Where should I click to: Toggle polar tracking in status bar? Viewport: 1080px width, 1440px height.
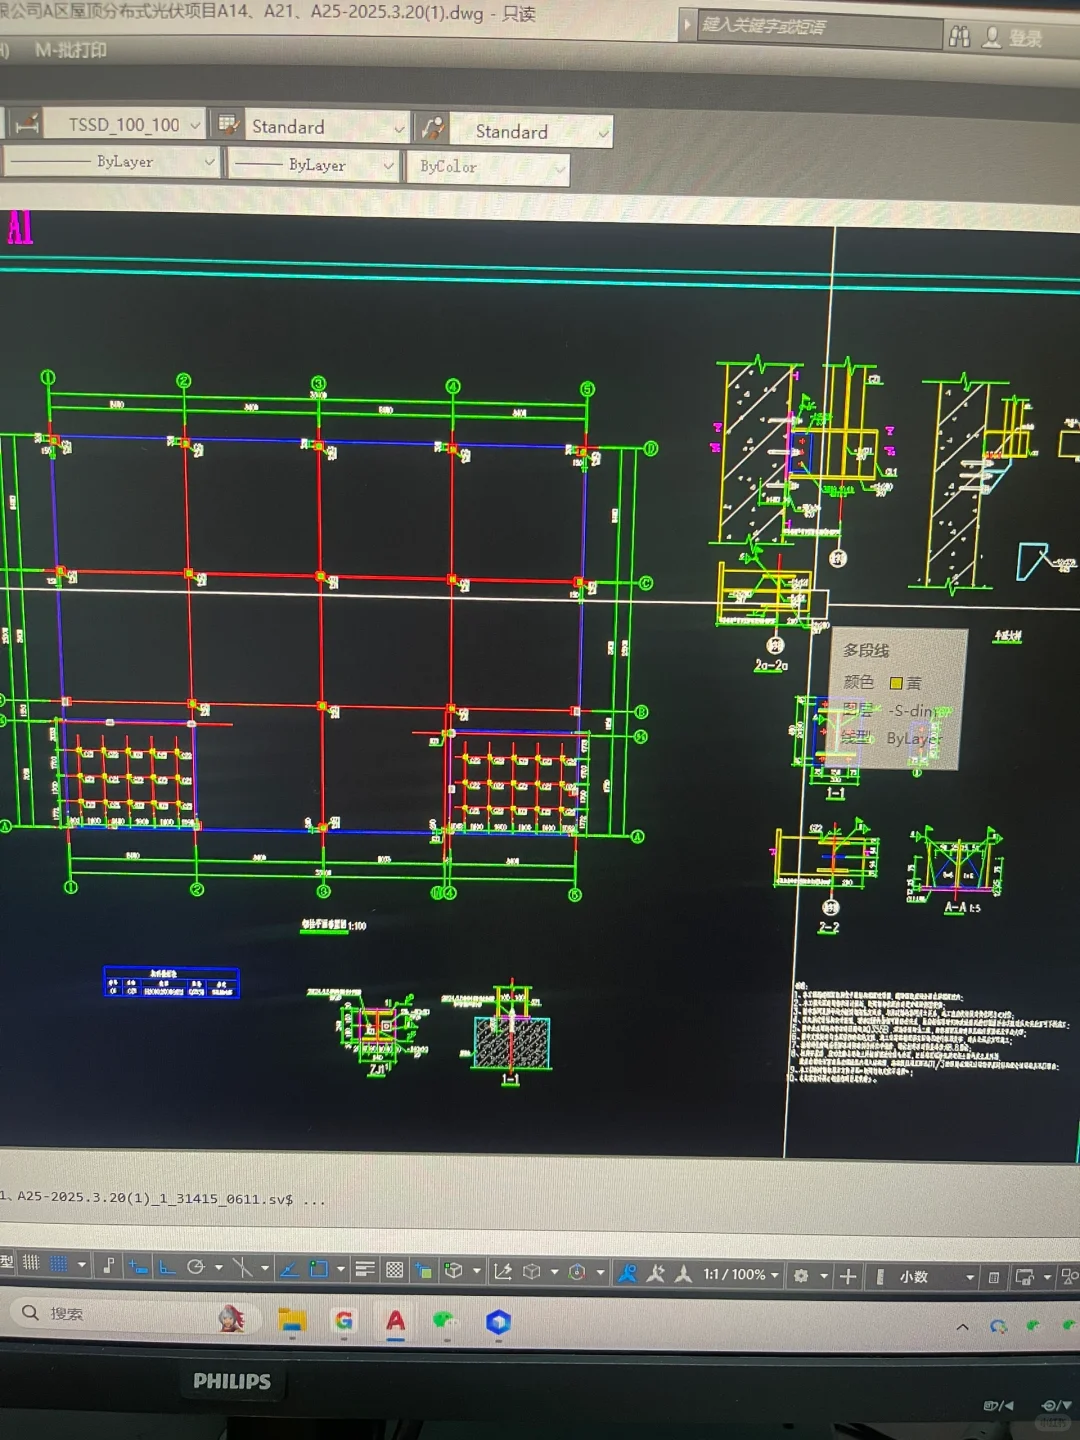(x=196, y=1267)
